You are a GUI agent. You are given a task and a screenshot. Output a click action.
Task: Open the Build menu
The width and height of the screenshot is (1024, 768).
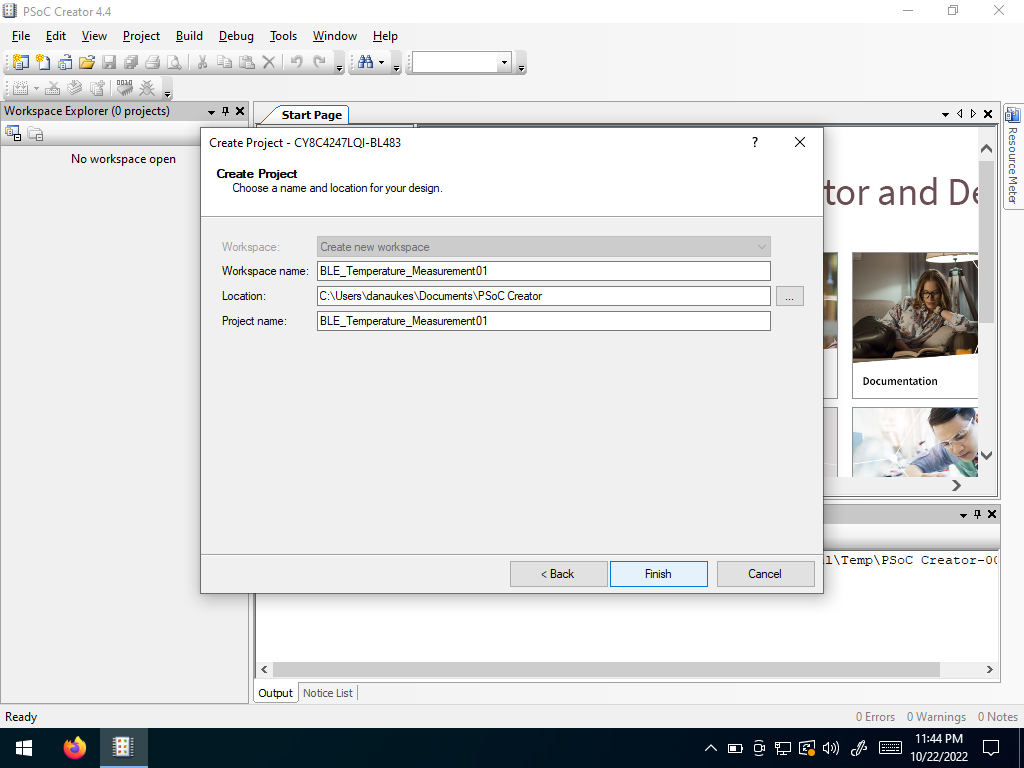(189, 36)
